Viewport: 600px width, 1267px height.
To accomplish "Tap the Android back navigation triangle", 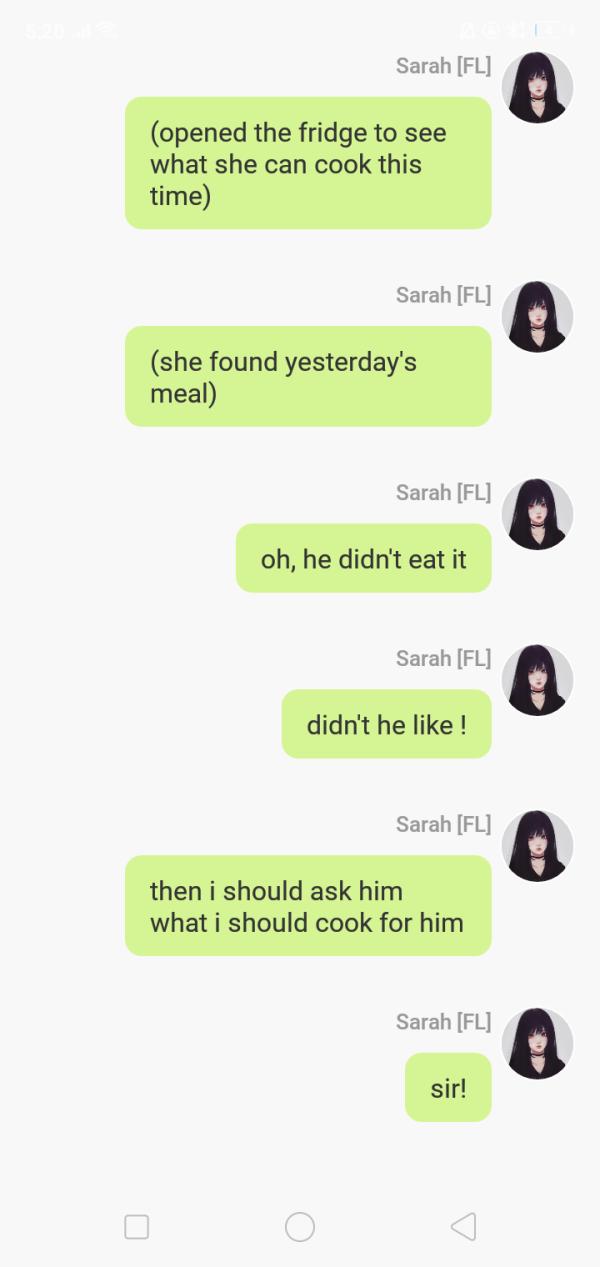I will 463,1226.
